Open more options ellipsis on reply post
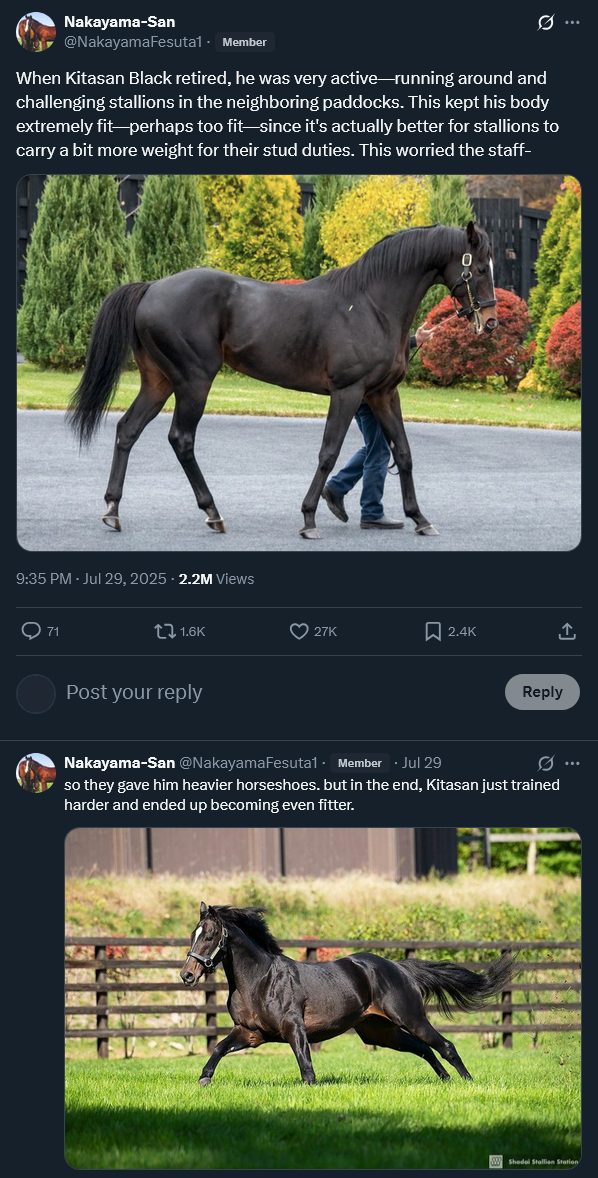Image resolution: width=598 pixels, height=1178 pixels. point(572,763)
